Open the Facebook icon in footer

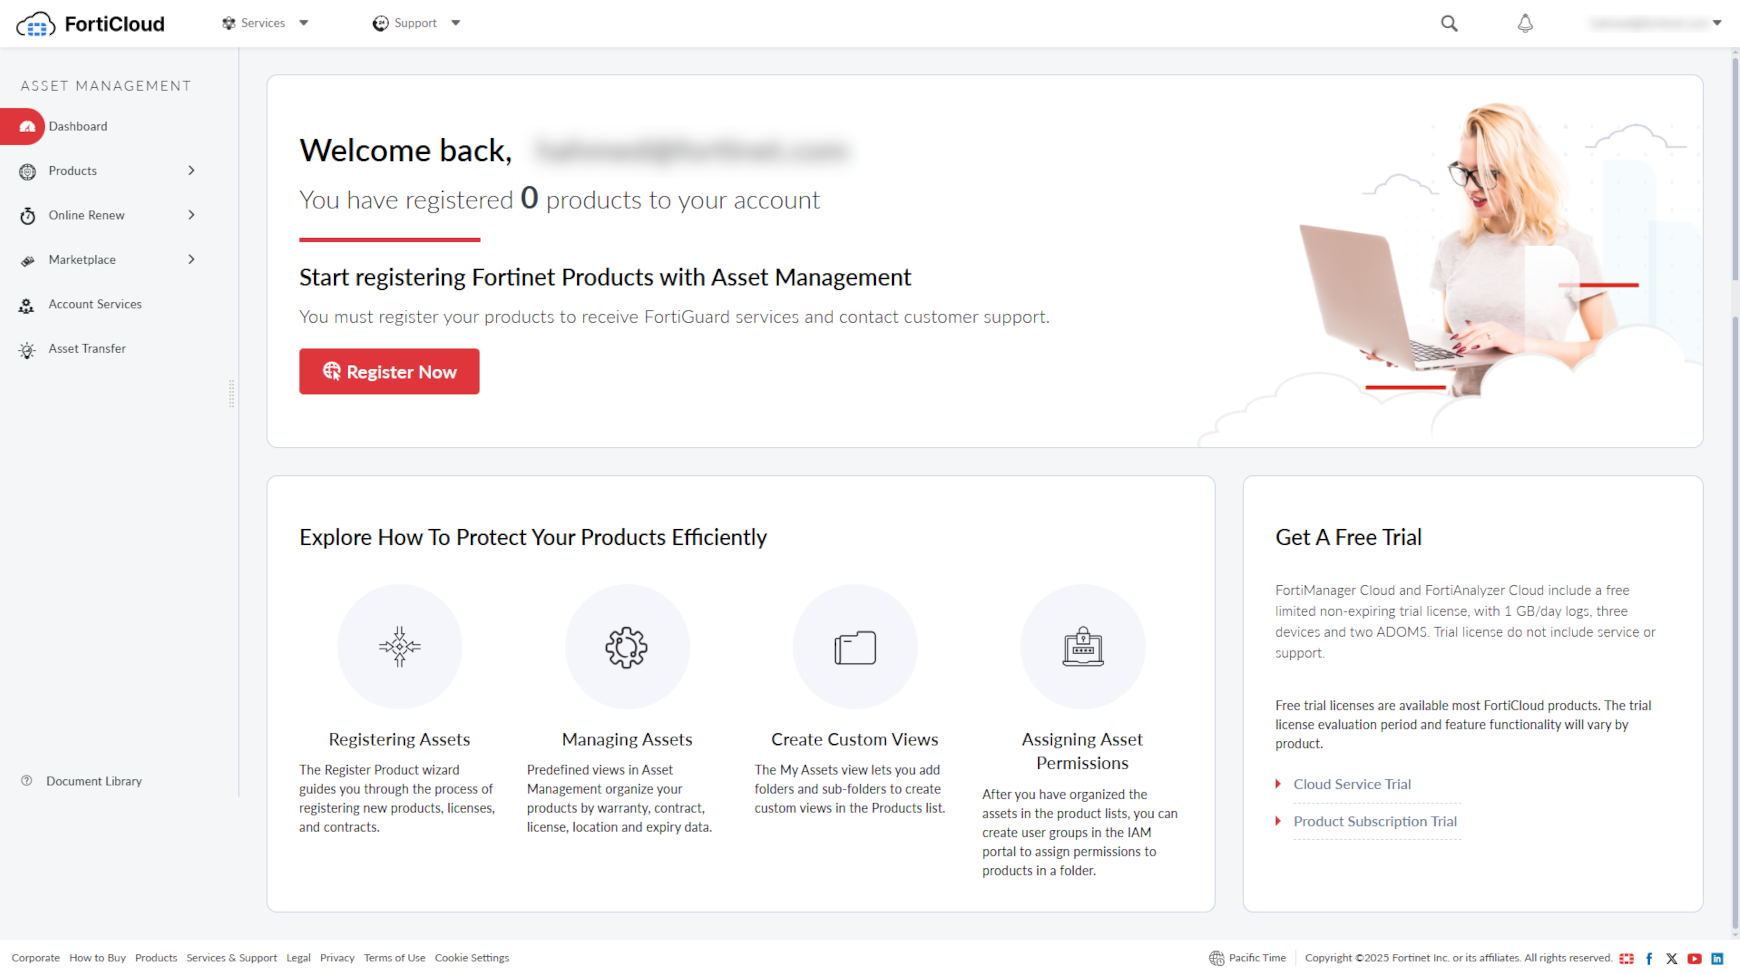tap(1649, 959)
